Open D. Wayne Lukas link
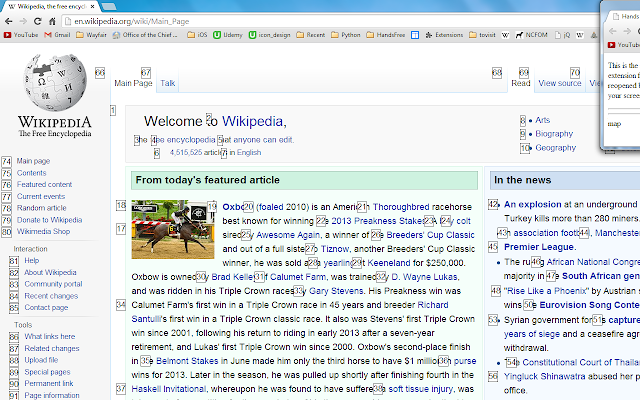The width and height of the screenshot is (640, 400). point(425,277)
